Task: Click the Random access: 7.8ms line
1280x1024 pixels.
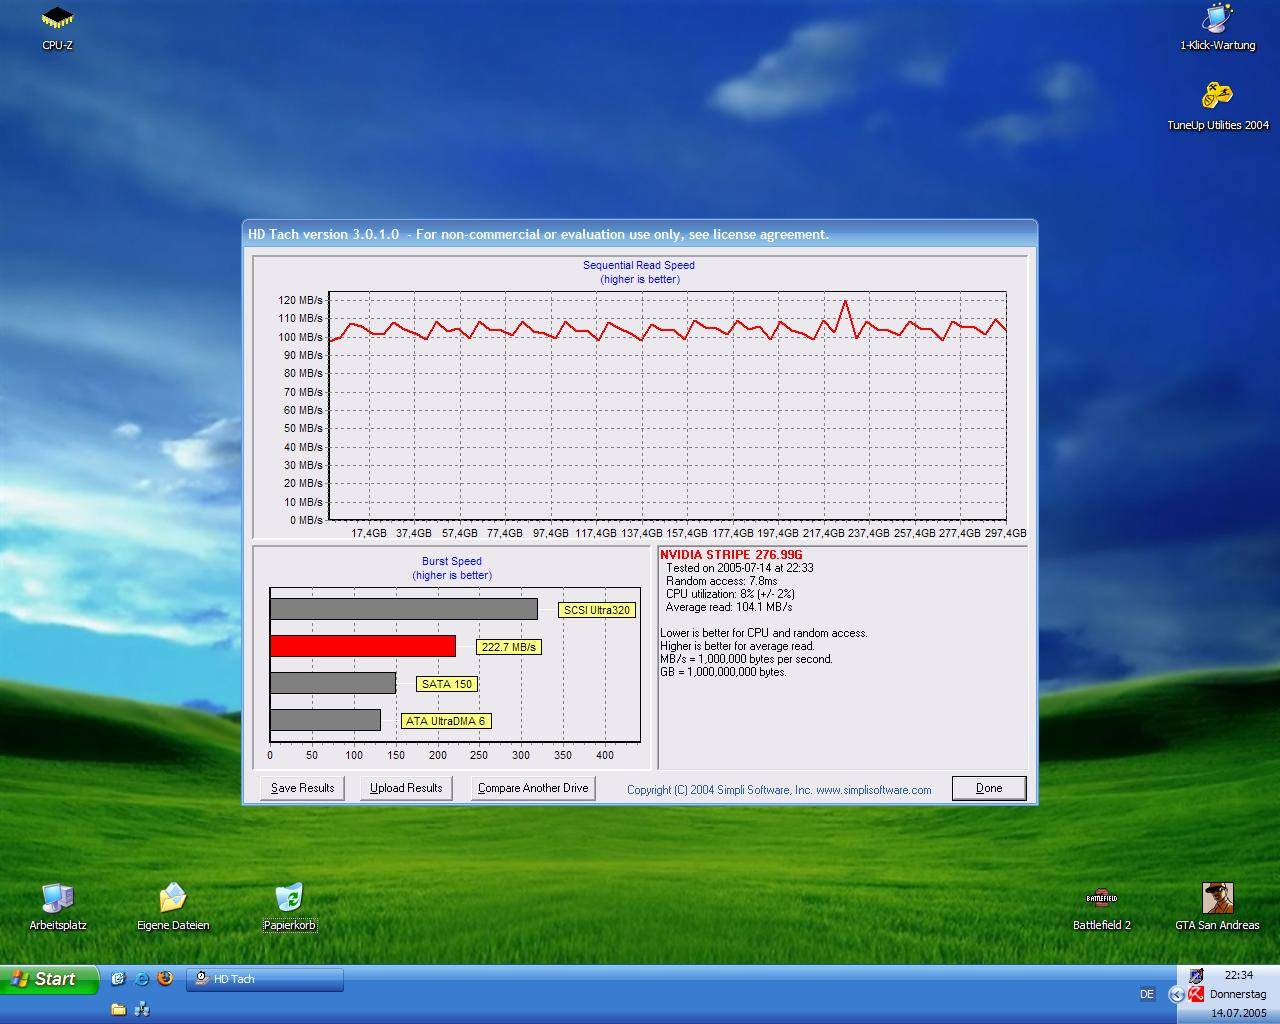Action: click(721, 581)
